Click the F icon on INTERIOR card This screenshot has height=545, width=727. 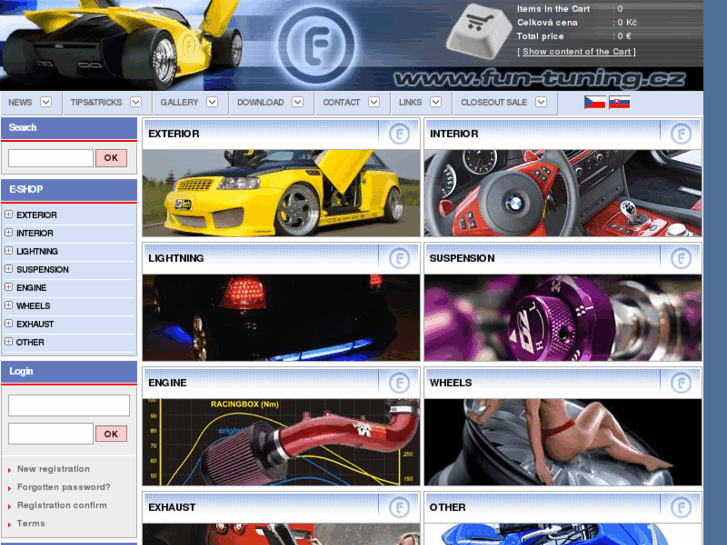pos(681,134)
